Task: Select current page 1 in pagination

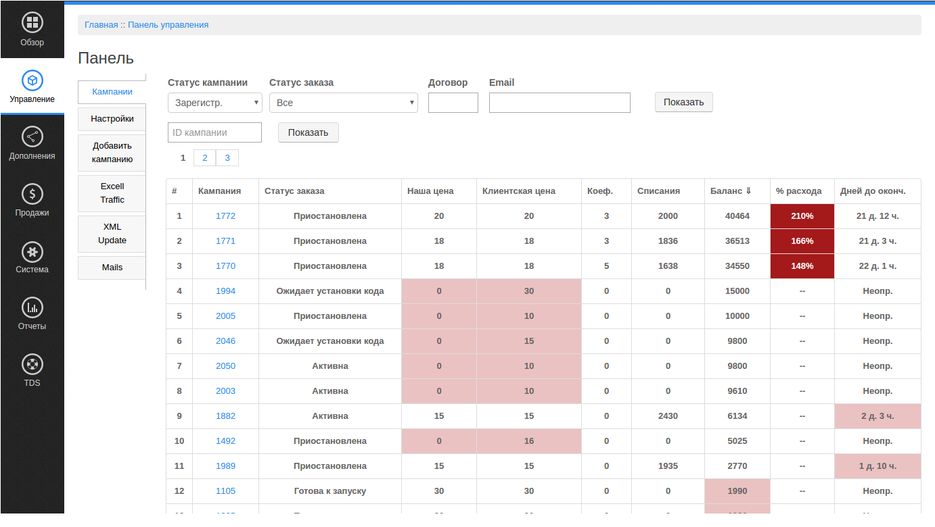Action: 183,157
